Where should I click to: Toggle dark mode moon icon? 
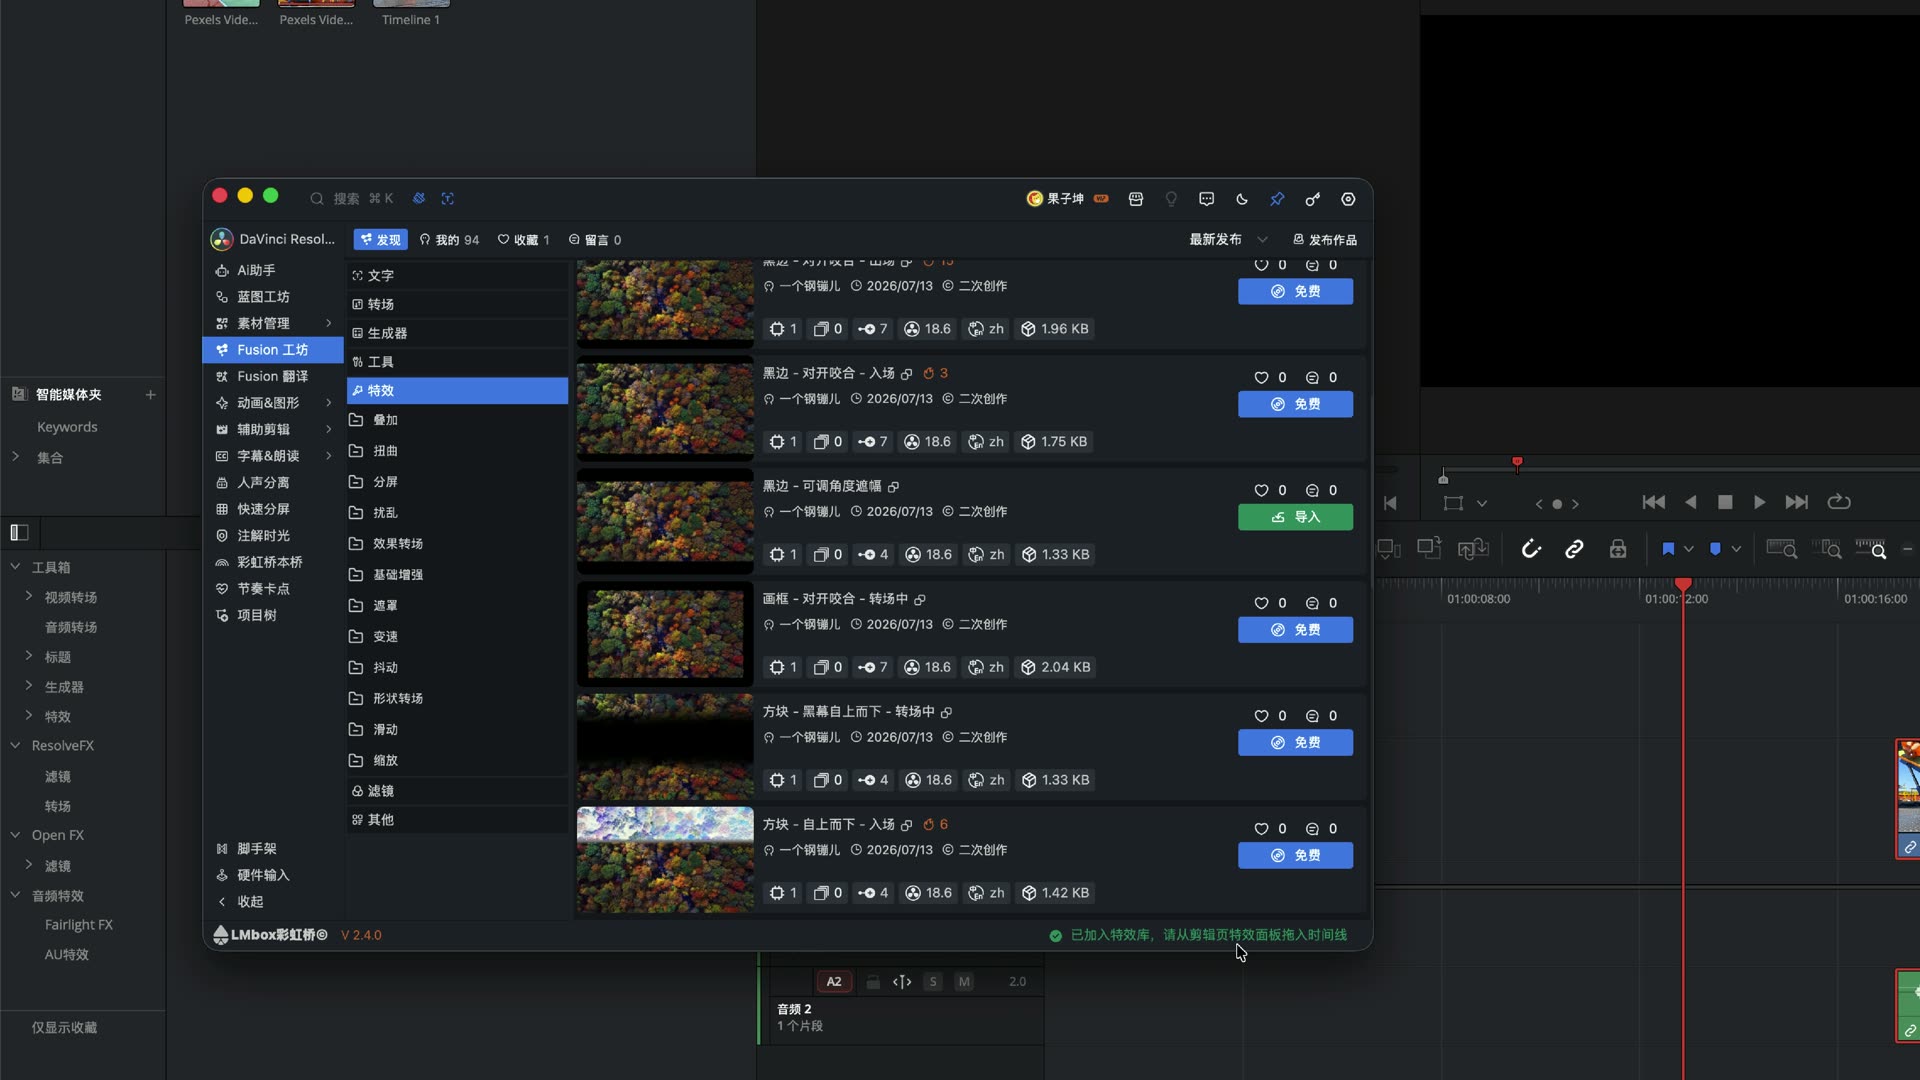point(1242,199)
